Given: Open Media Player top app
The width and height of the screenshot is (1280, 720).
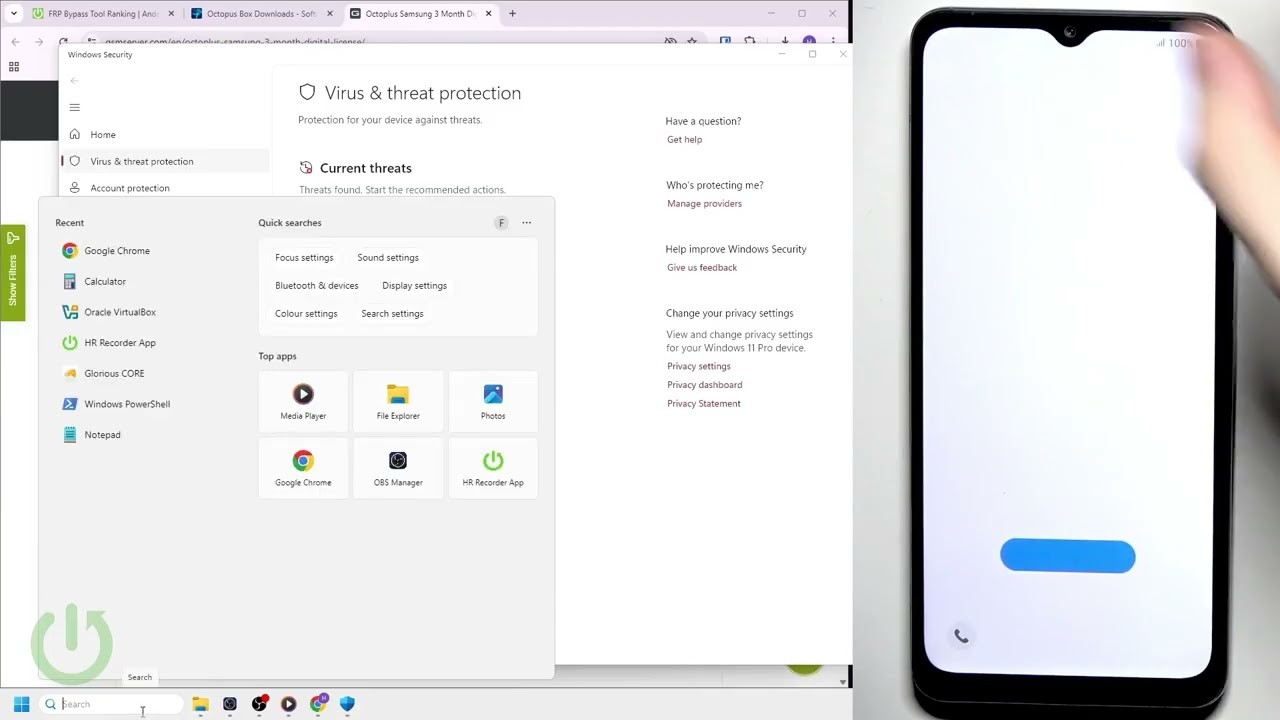Looking at the screenshot, I should point(303,402).
